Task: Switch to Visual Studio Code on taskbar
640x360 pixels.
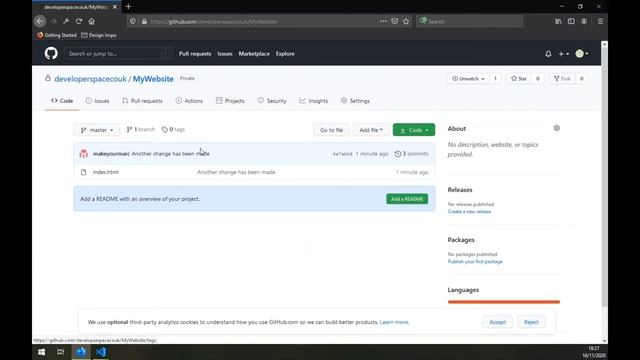Action: point(101,352)
